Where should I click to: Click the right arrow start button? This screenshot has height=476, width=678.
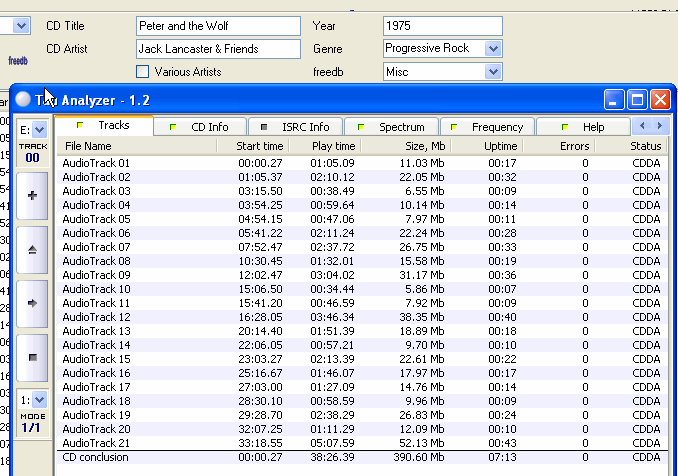tap(32, 304)
